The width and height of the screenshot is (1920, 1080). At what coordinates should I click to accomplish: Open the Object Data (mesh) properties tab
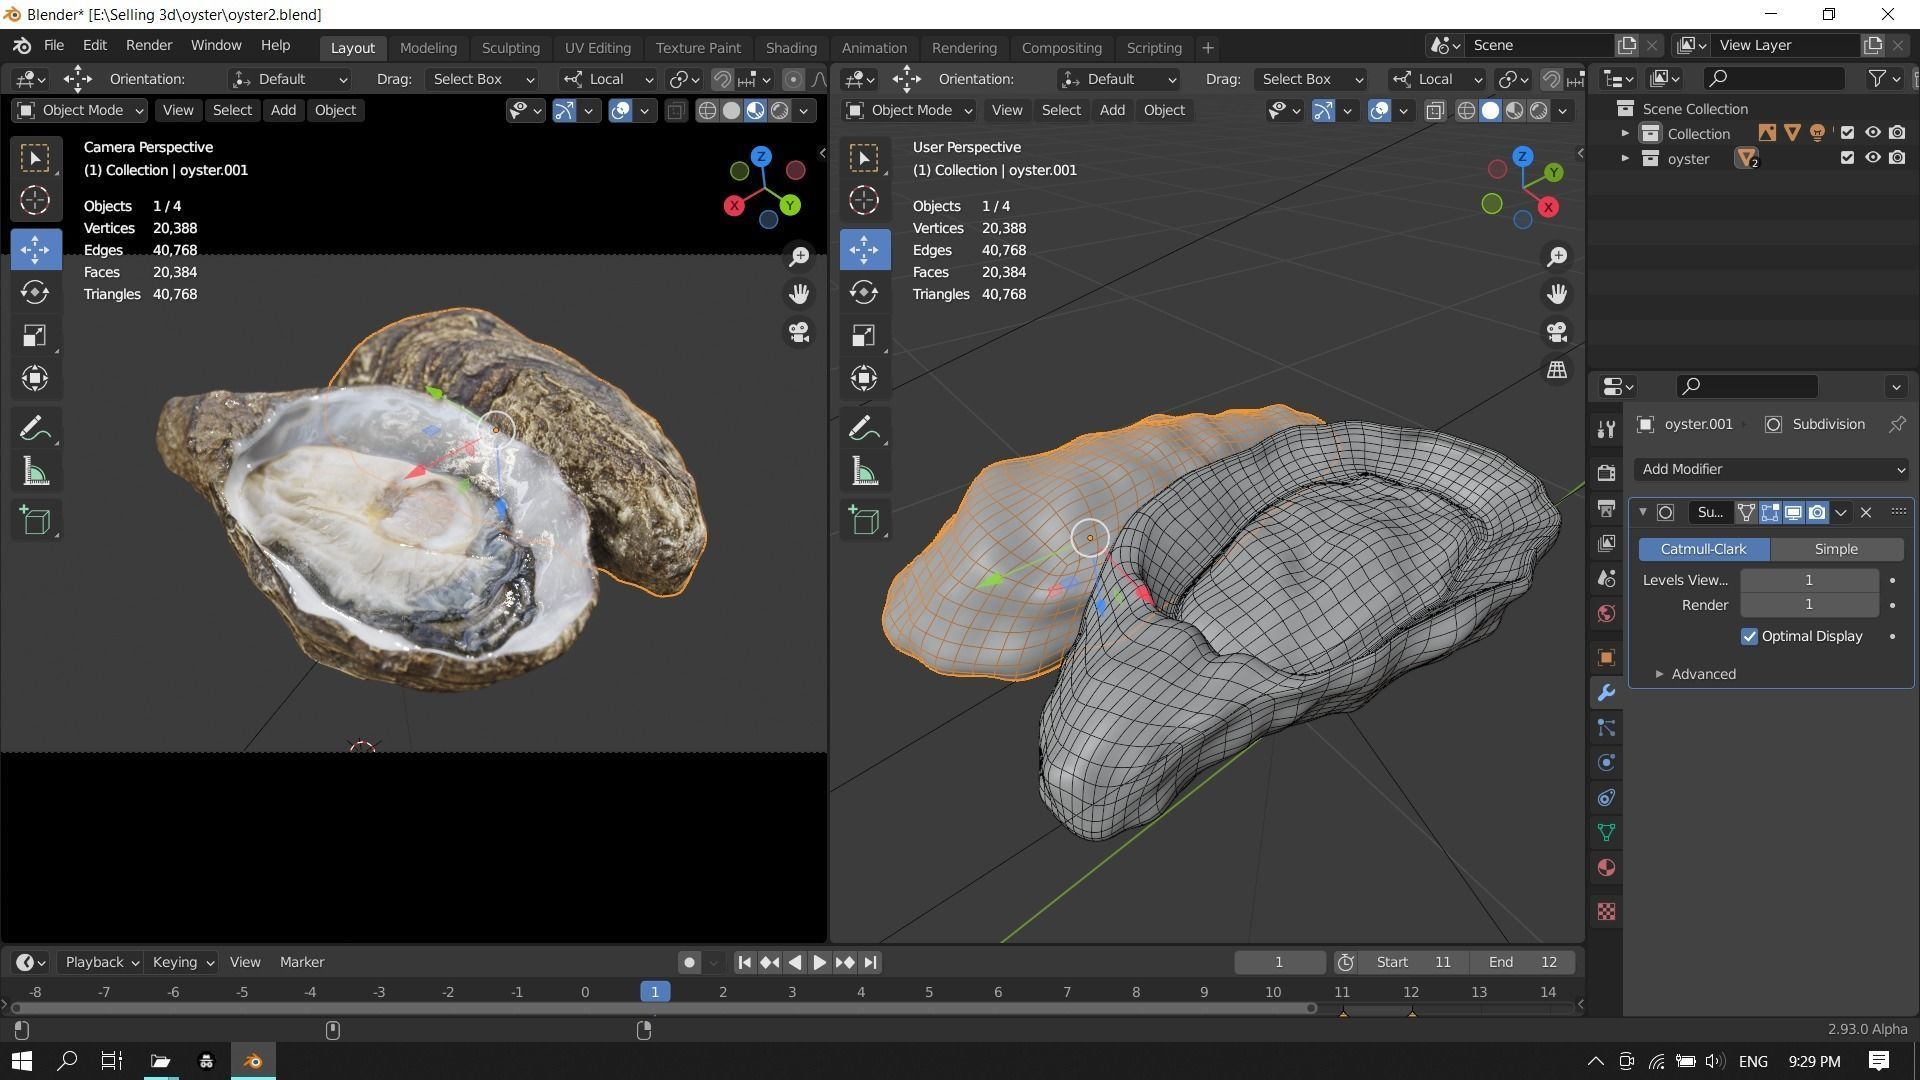tap(1606, 833)
